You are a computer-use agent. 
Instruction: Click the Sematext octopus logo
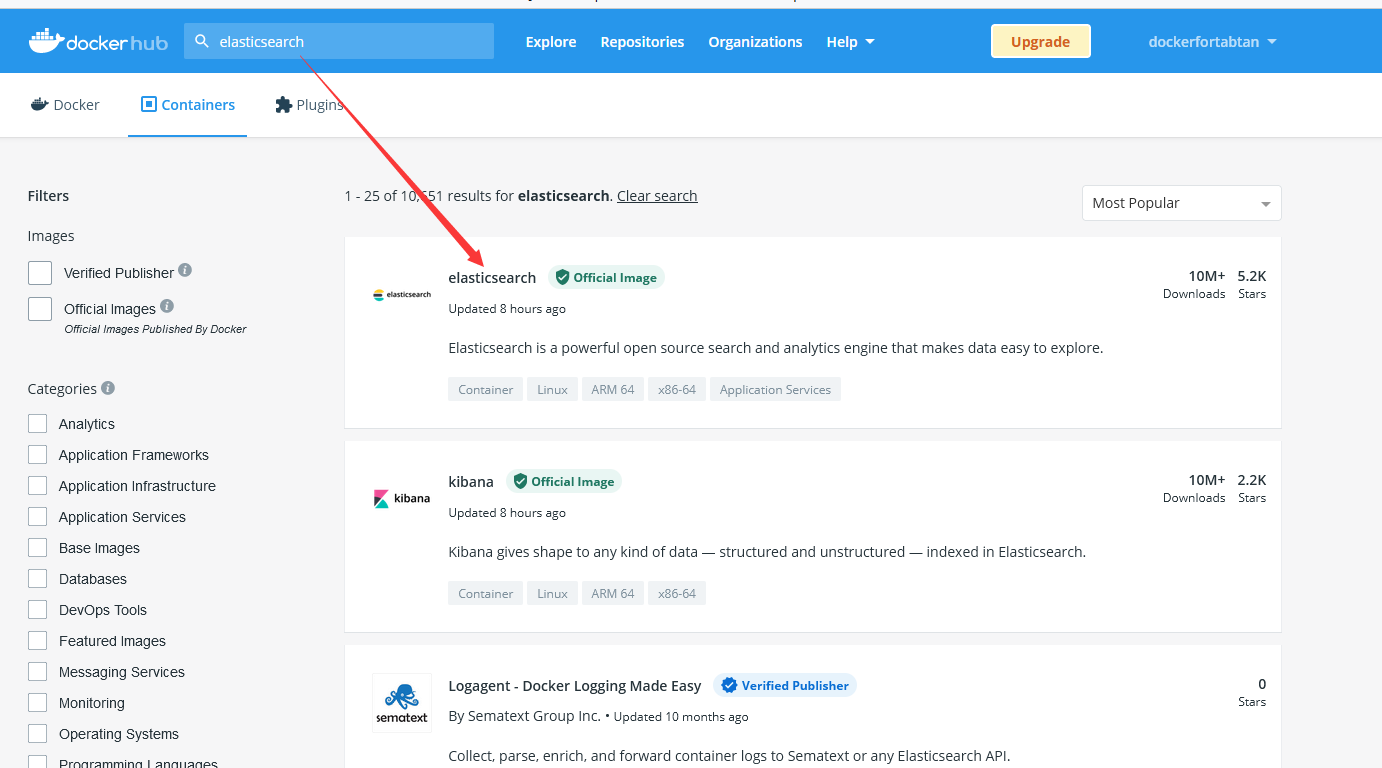point(402,703)
